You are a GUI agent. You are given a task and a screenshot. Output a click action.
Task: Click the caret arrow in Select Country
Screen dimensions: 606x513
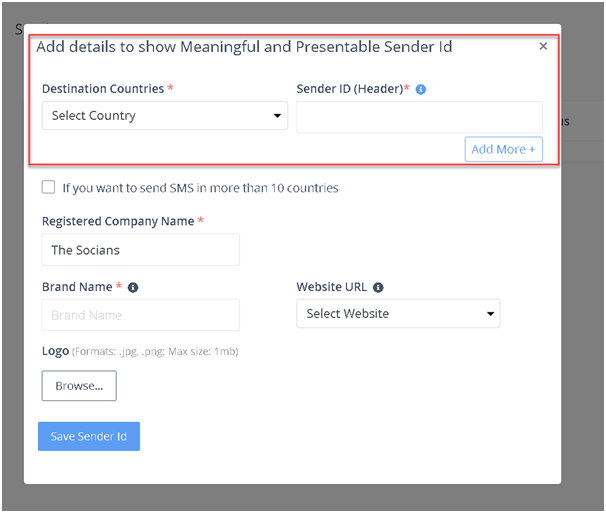coord(277,116)
